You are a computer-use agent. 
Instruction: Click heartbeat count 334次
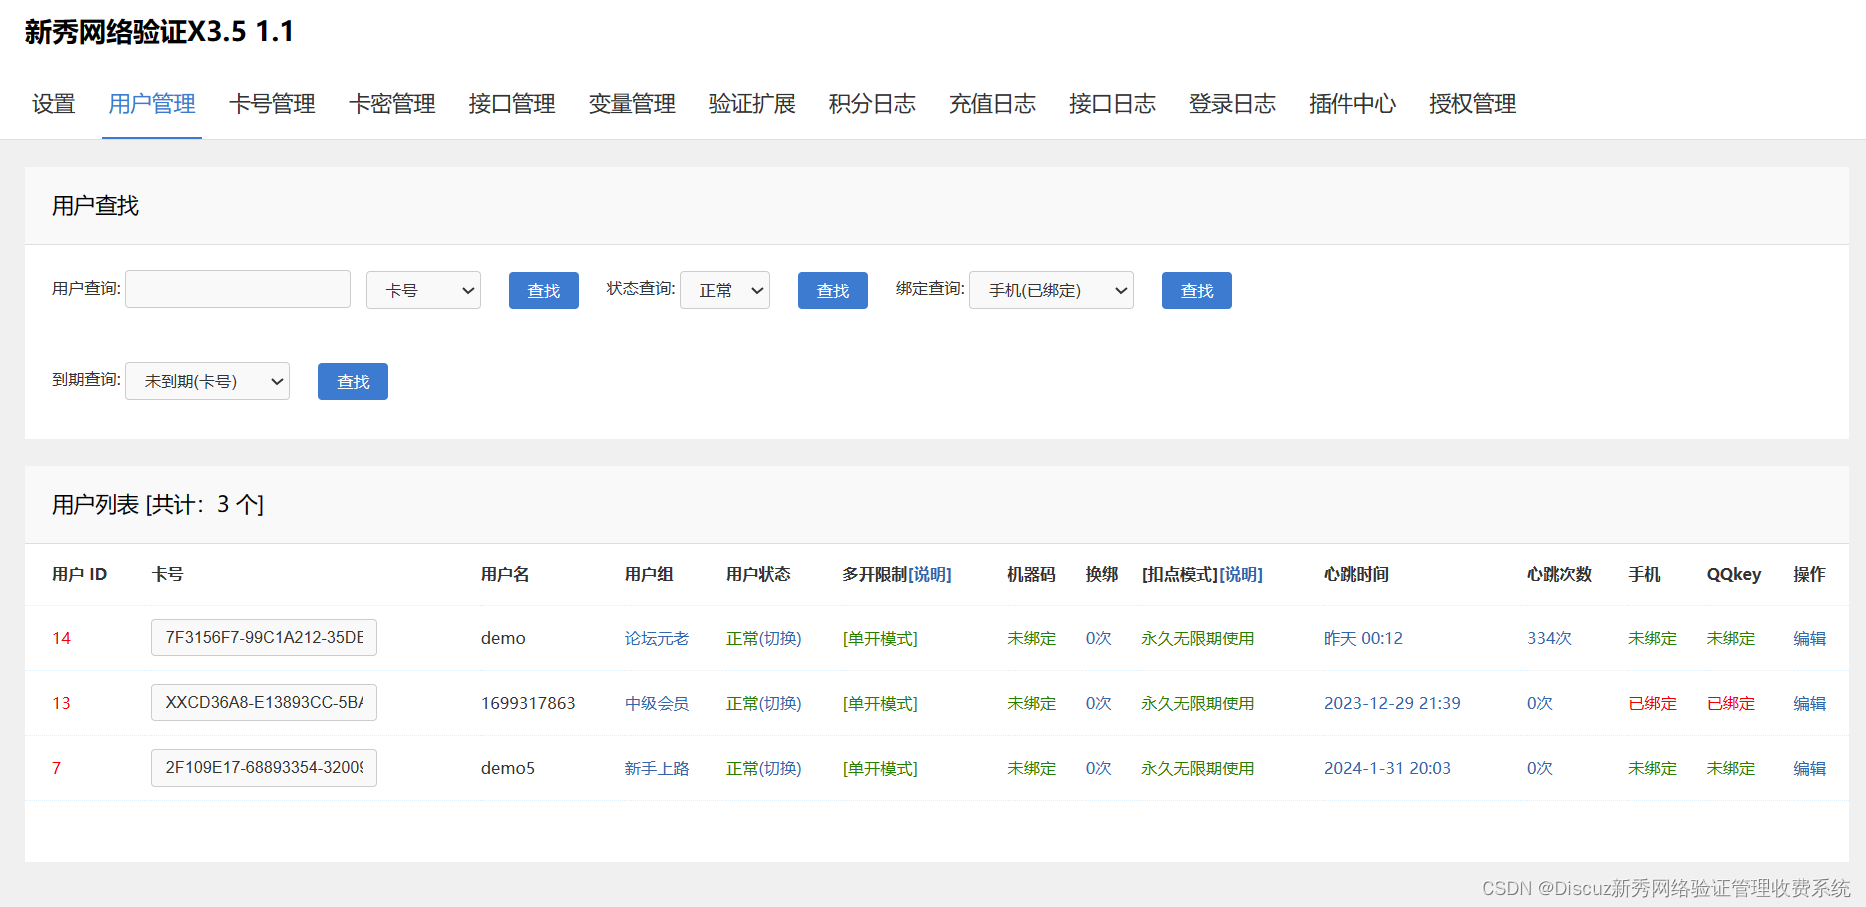(x=1549, y=638)
